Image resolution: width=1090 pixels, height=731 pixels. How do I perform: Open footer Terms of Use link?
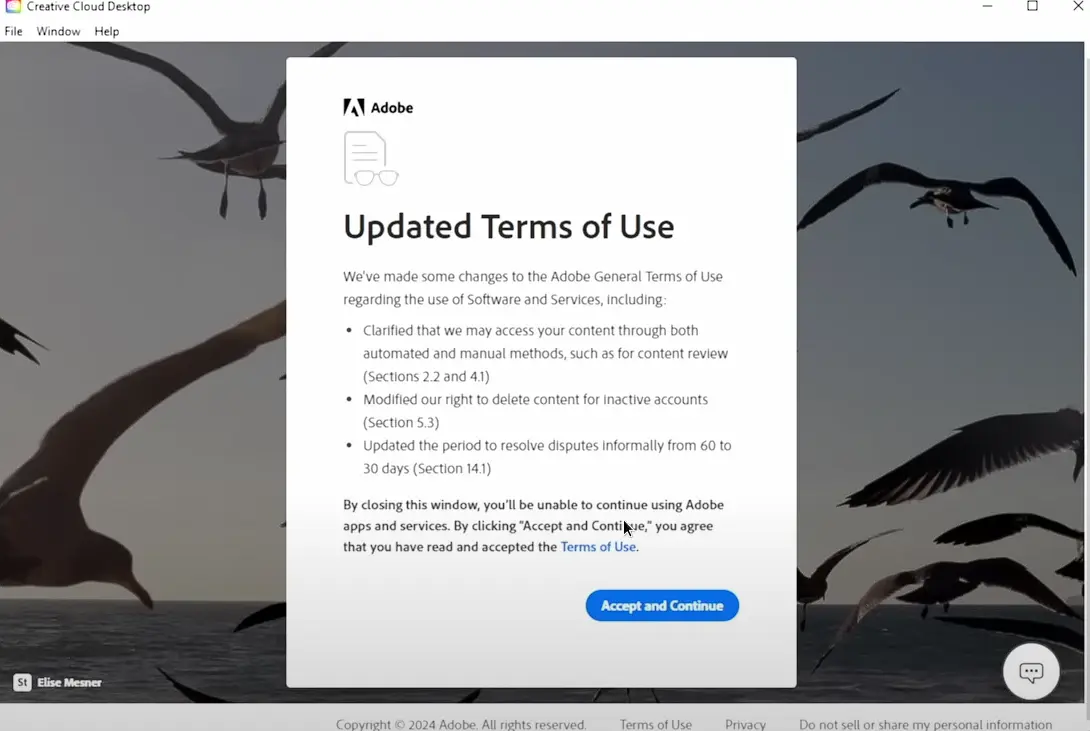click(x=656, y=724)
